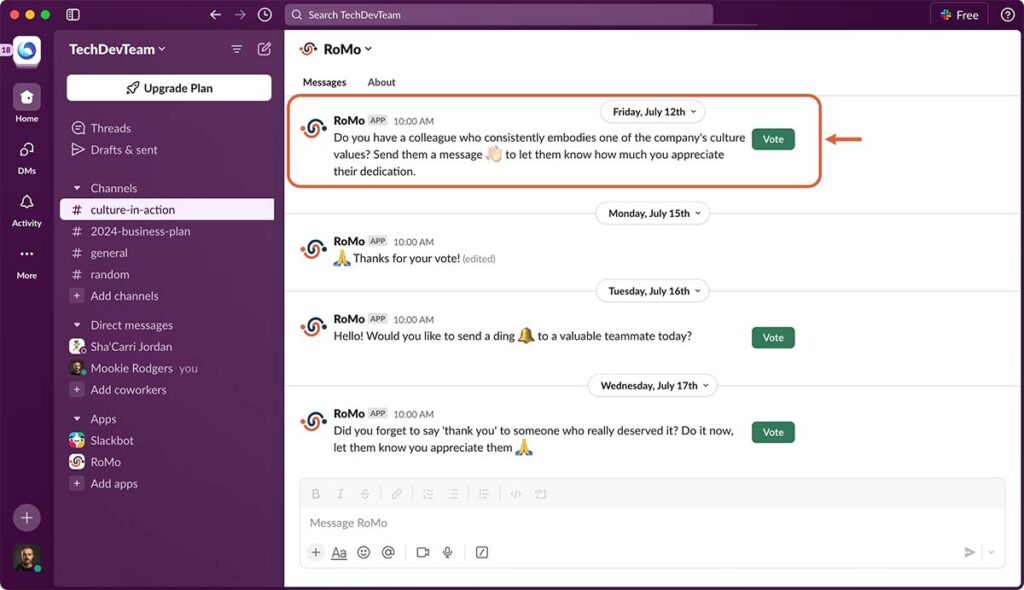This screenshot has height=590, width=1024.
Task: Apply code block formatting
Action: click(540, 494)
